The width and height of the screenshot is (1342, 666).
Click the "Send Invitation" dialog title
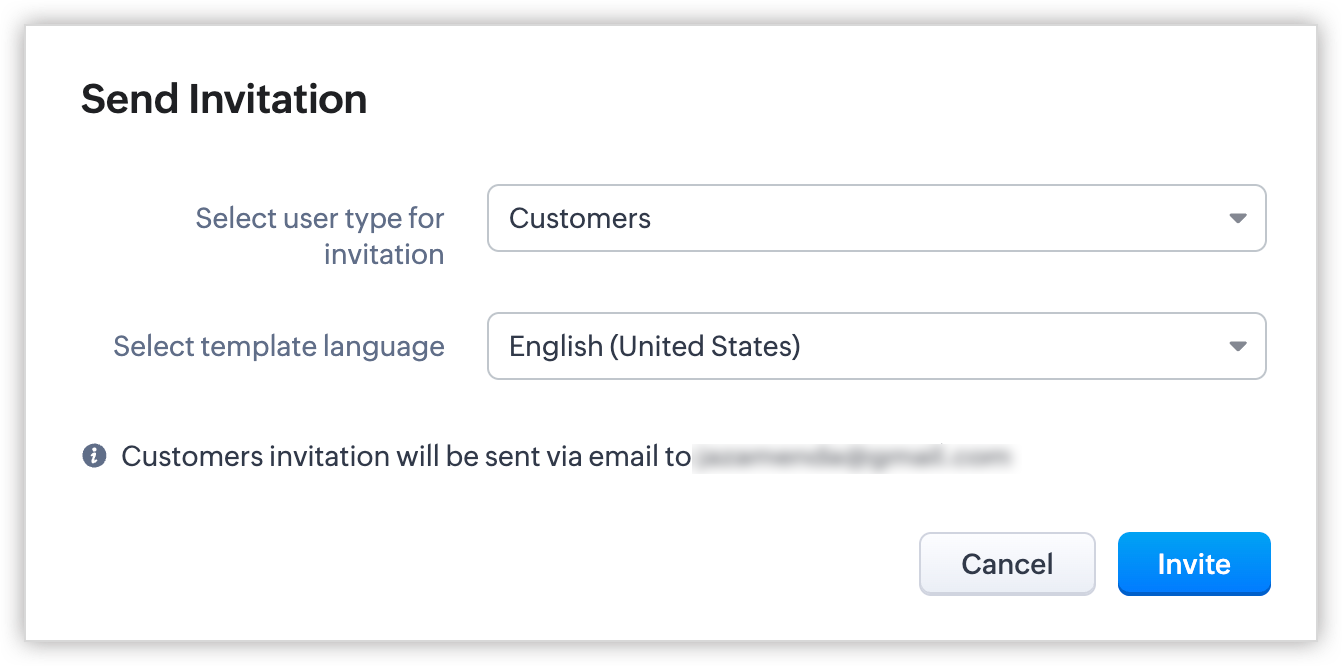coord(224,99)
